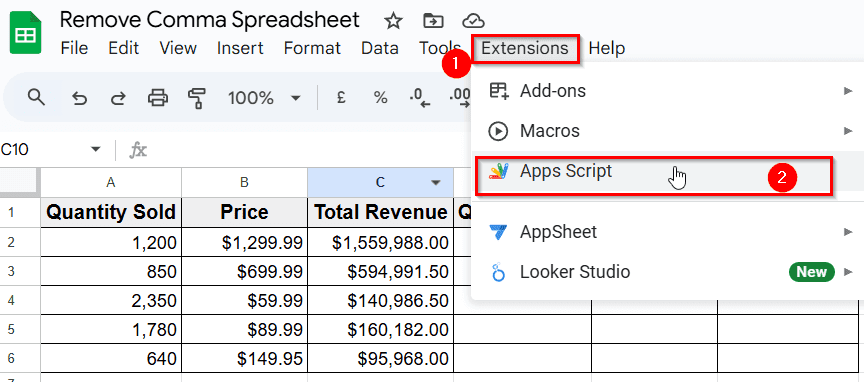Select cell with value 1,200
Viewport: 864px width, 382px height.
(x=111, y=242)
